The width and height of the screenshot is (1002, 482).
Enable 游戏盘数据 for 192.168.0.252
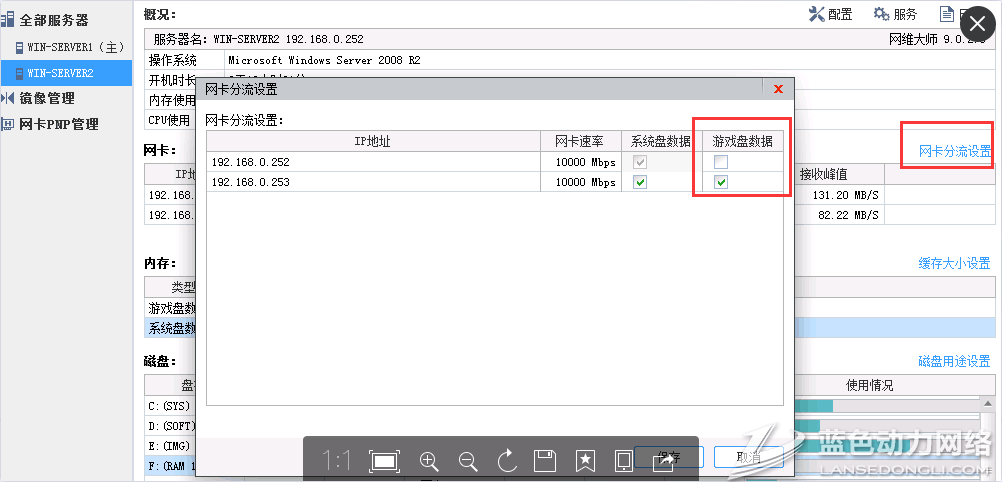coord(720,162)
